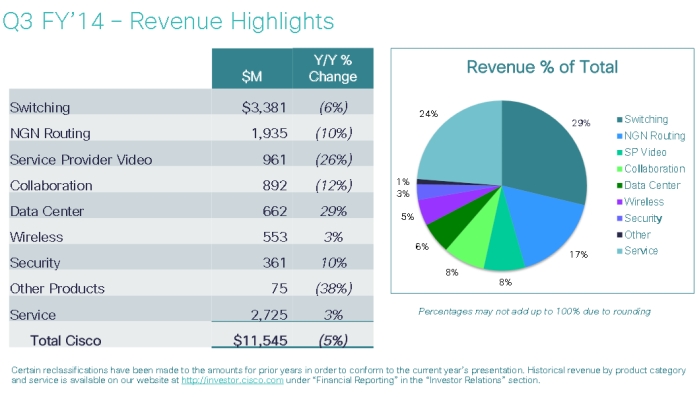Select the '(26%)' change value

pos(333,160)
